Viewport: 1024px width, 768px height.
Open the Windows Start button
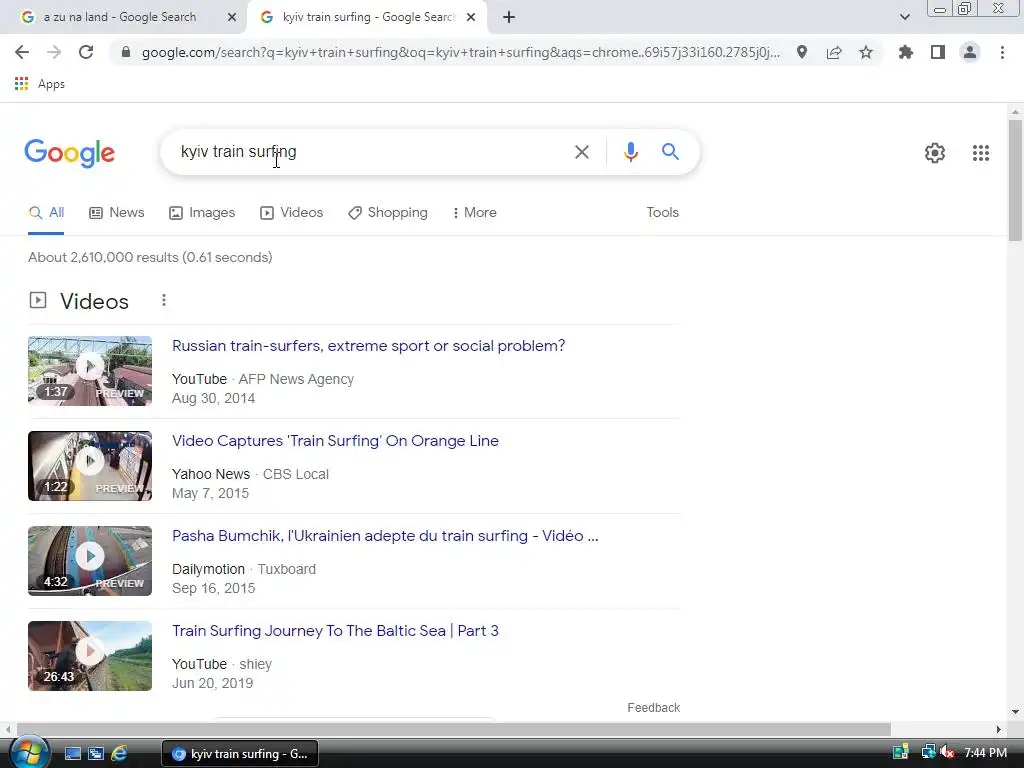[x=29, y=753]
